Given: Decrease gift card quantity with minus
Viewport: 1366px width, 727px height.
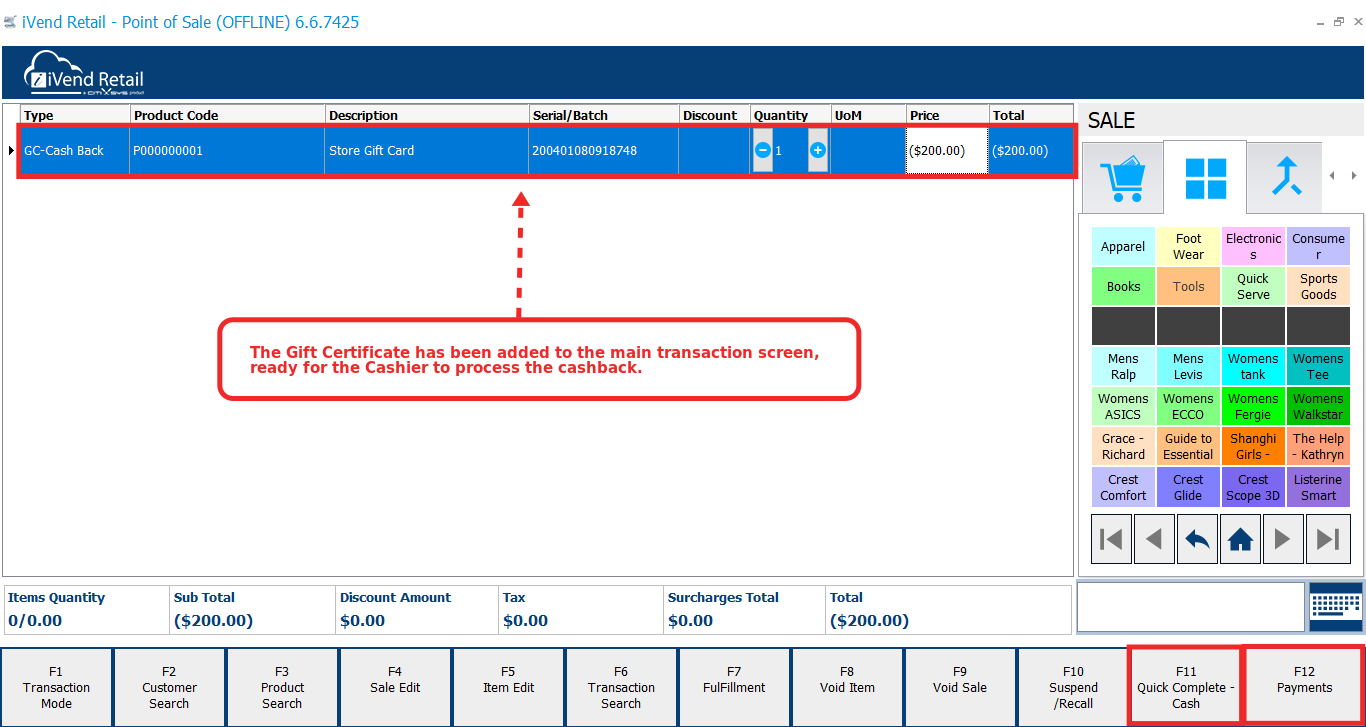Looking at the screenshot, I should pyautogui.click(x=762, y=150).
